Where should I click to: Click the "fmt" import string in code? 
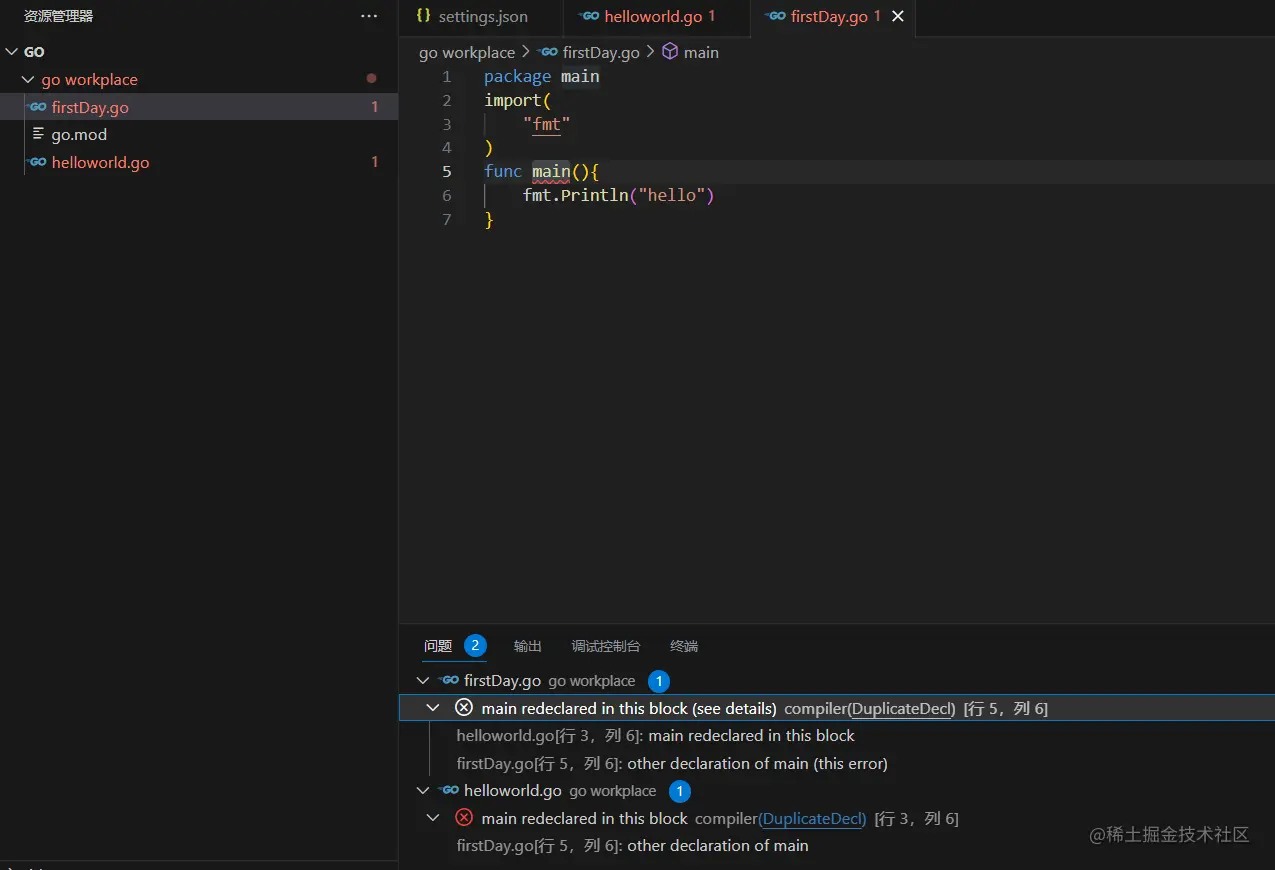[547, 124]
